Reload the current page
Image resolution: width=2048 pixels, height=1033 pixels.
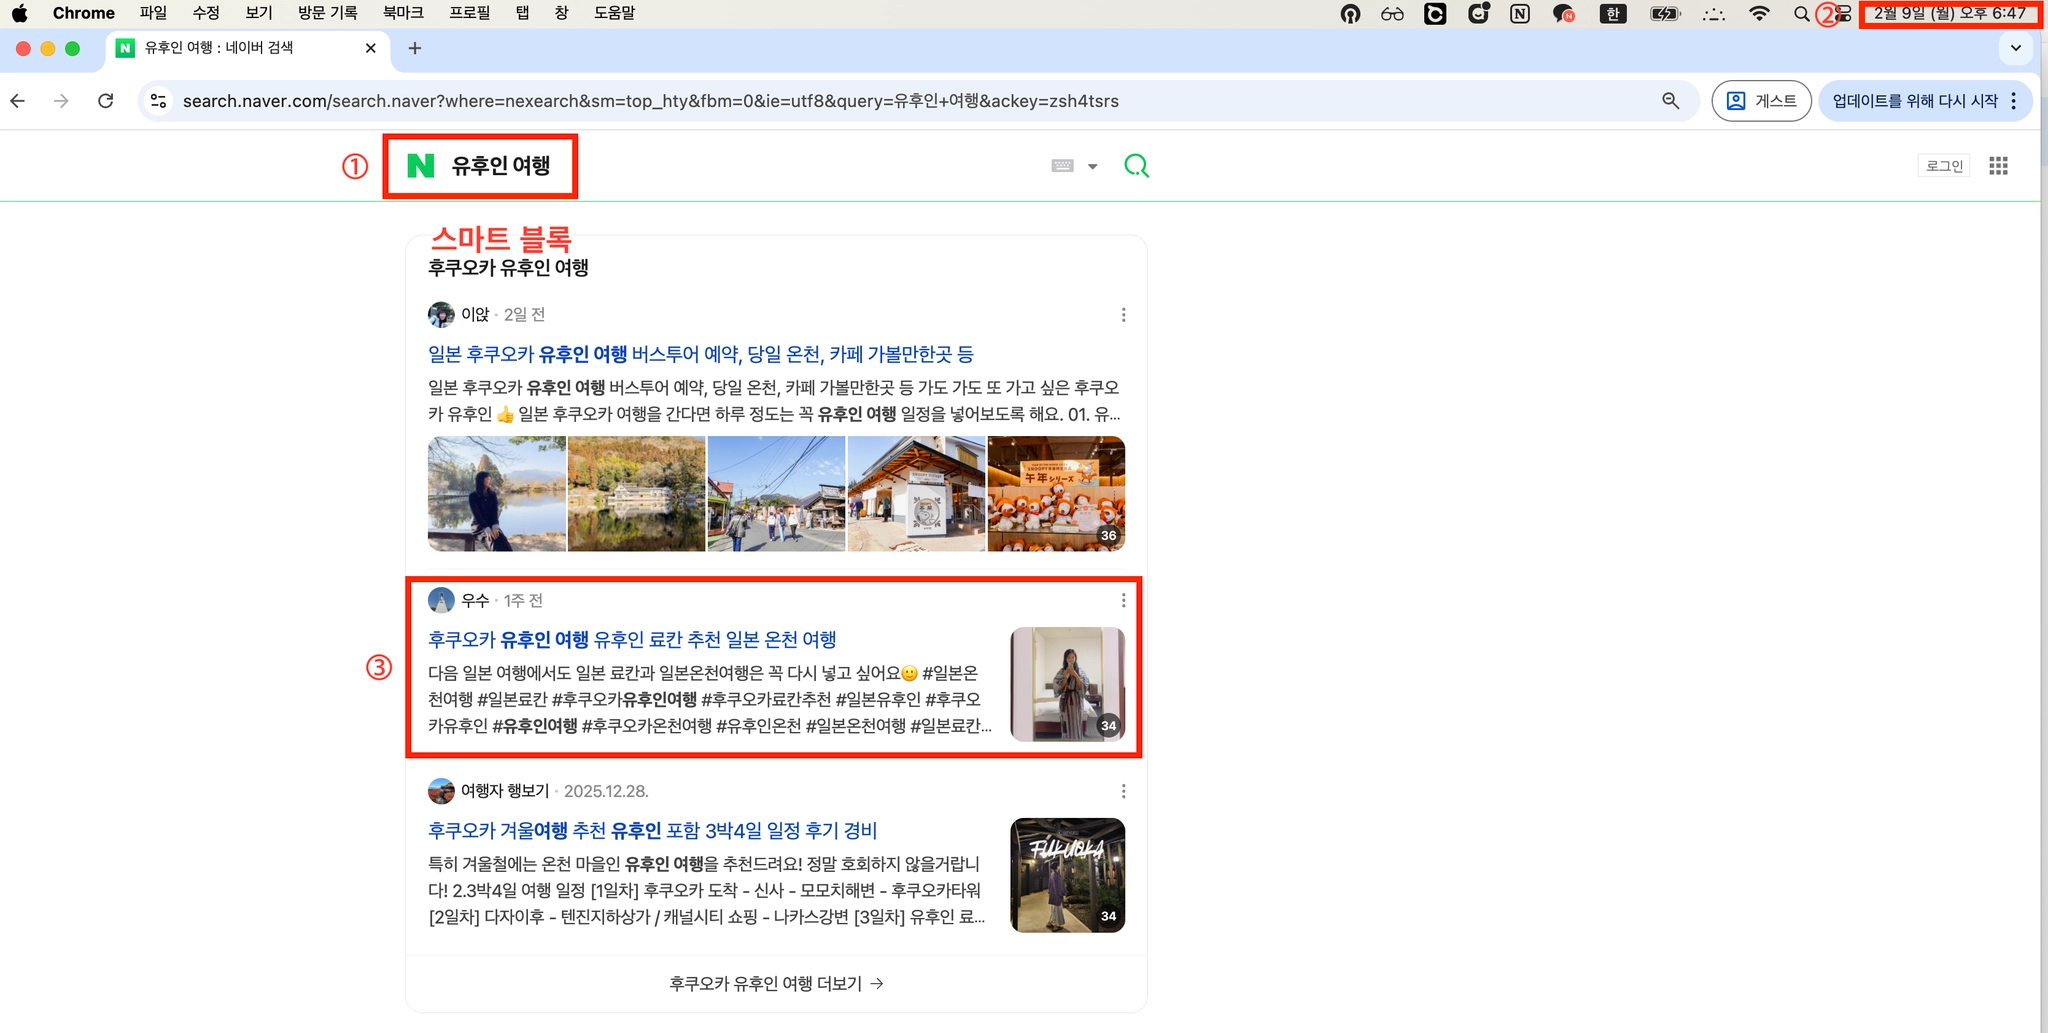click(105, 101)
